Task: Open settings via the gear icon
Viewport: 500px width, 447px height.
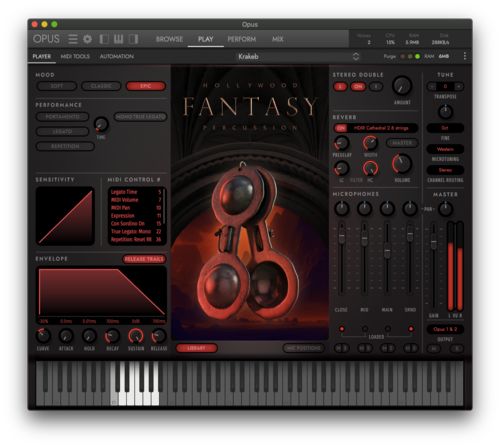Action: [87, 39]
